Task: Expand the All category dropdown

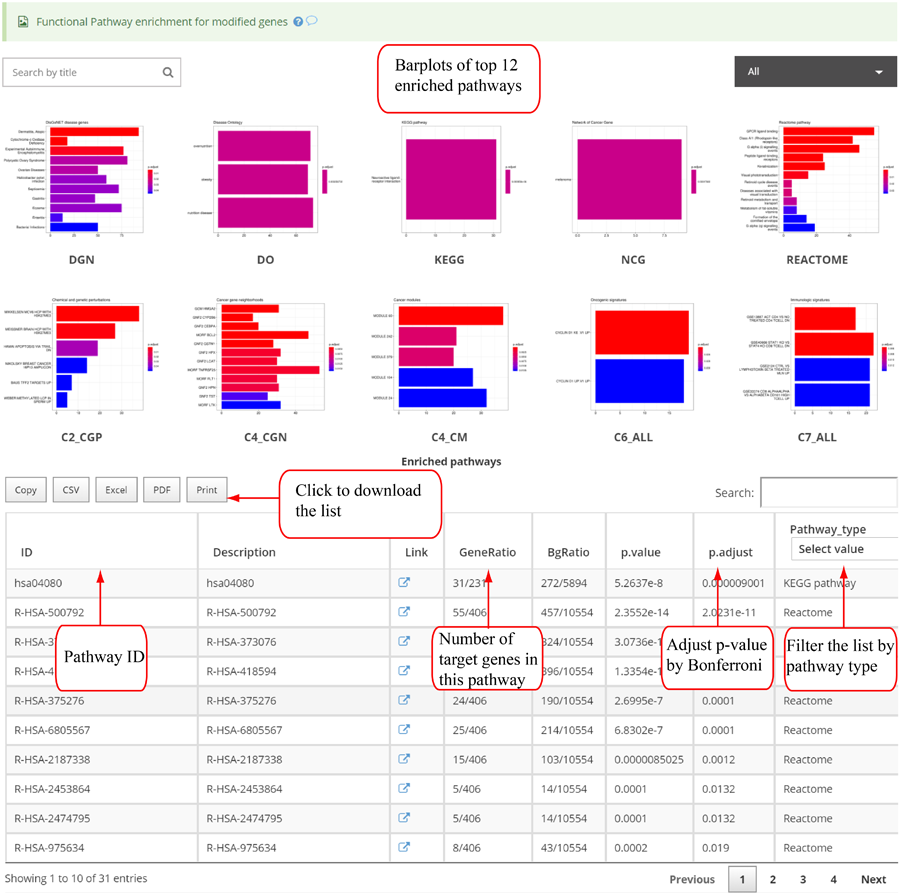Action: coord(815,72)
